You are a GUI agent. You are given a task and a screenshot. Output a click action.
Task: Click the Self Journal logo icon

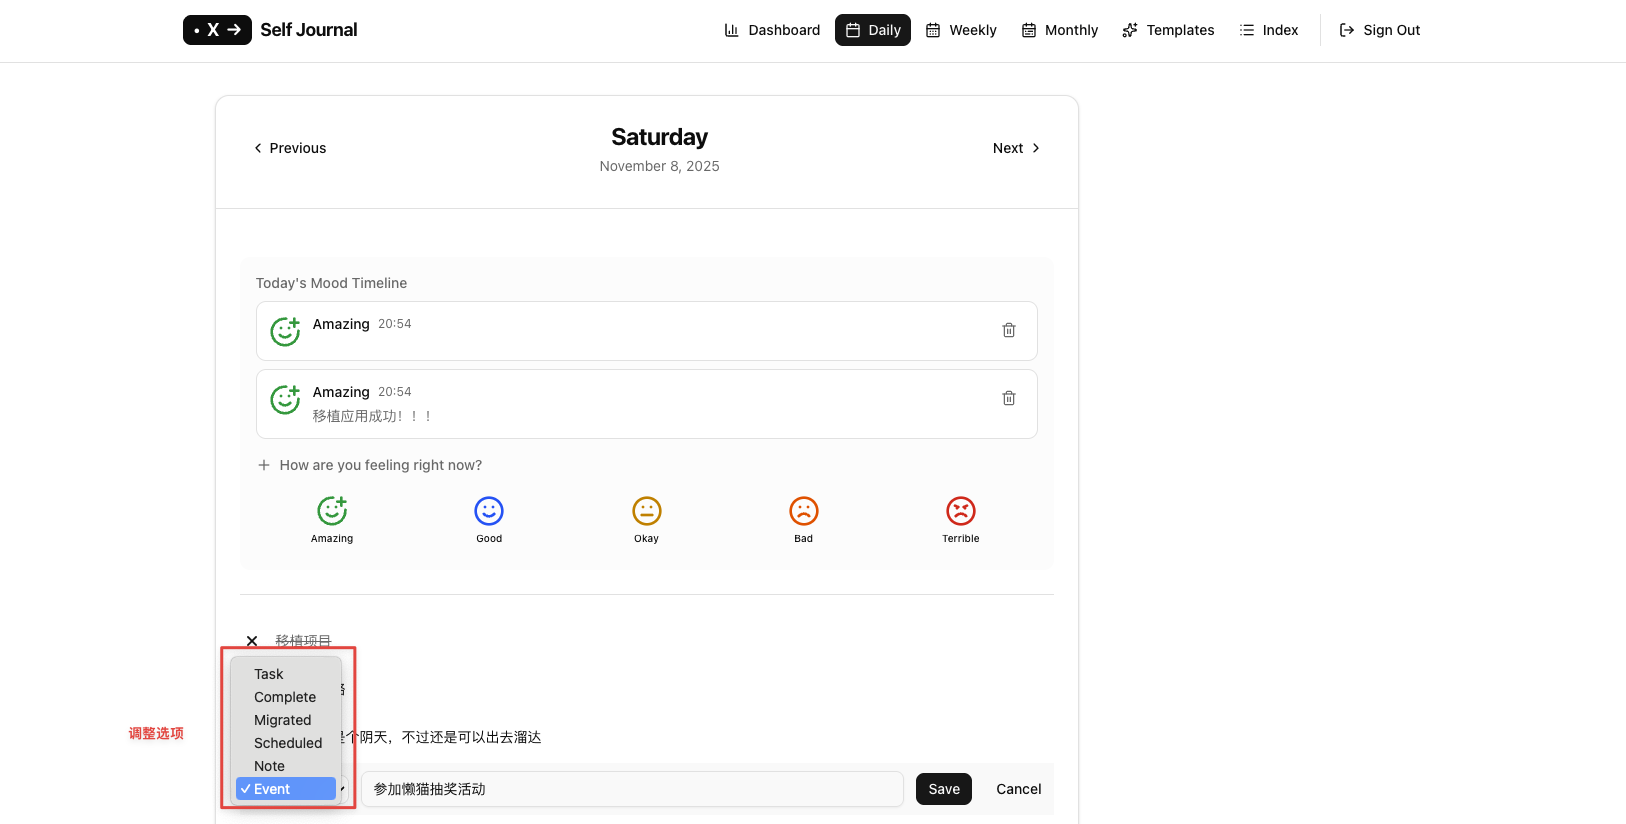[x=217, y=30]
